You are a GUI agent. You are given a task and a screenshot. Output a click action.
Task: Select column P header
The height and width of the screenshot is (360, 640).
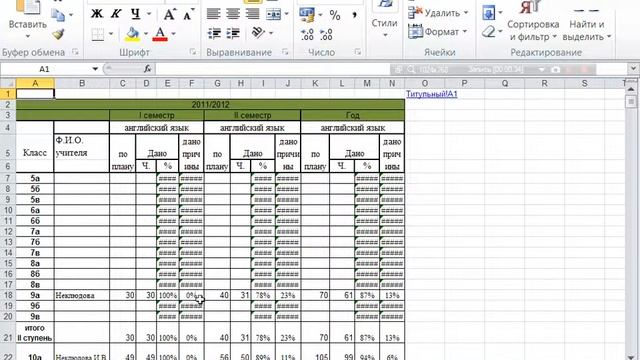[x=464, y=83]
